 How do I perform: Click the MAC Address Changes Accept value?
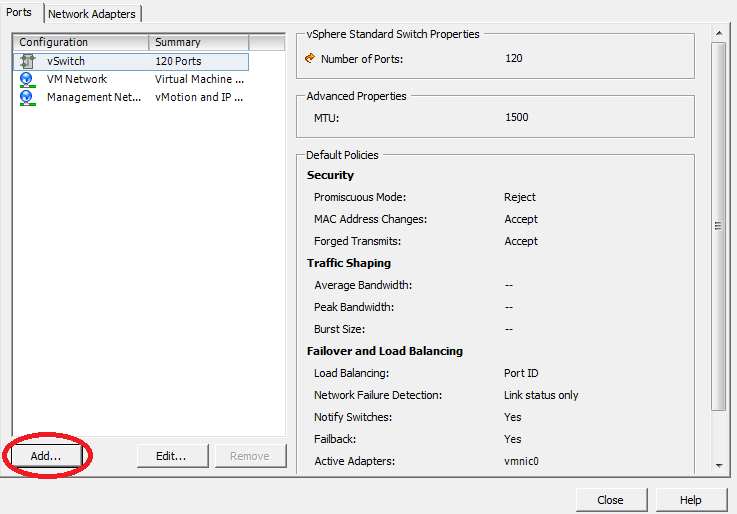tap(521, 219)
